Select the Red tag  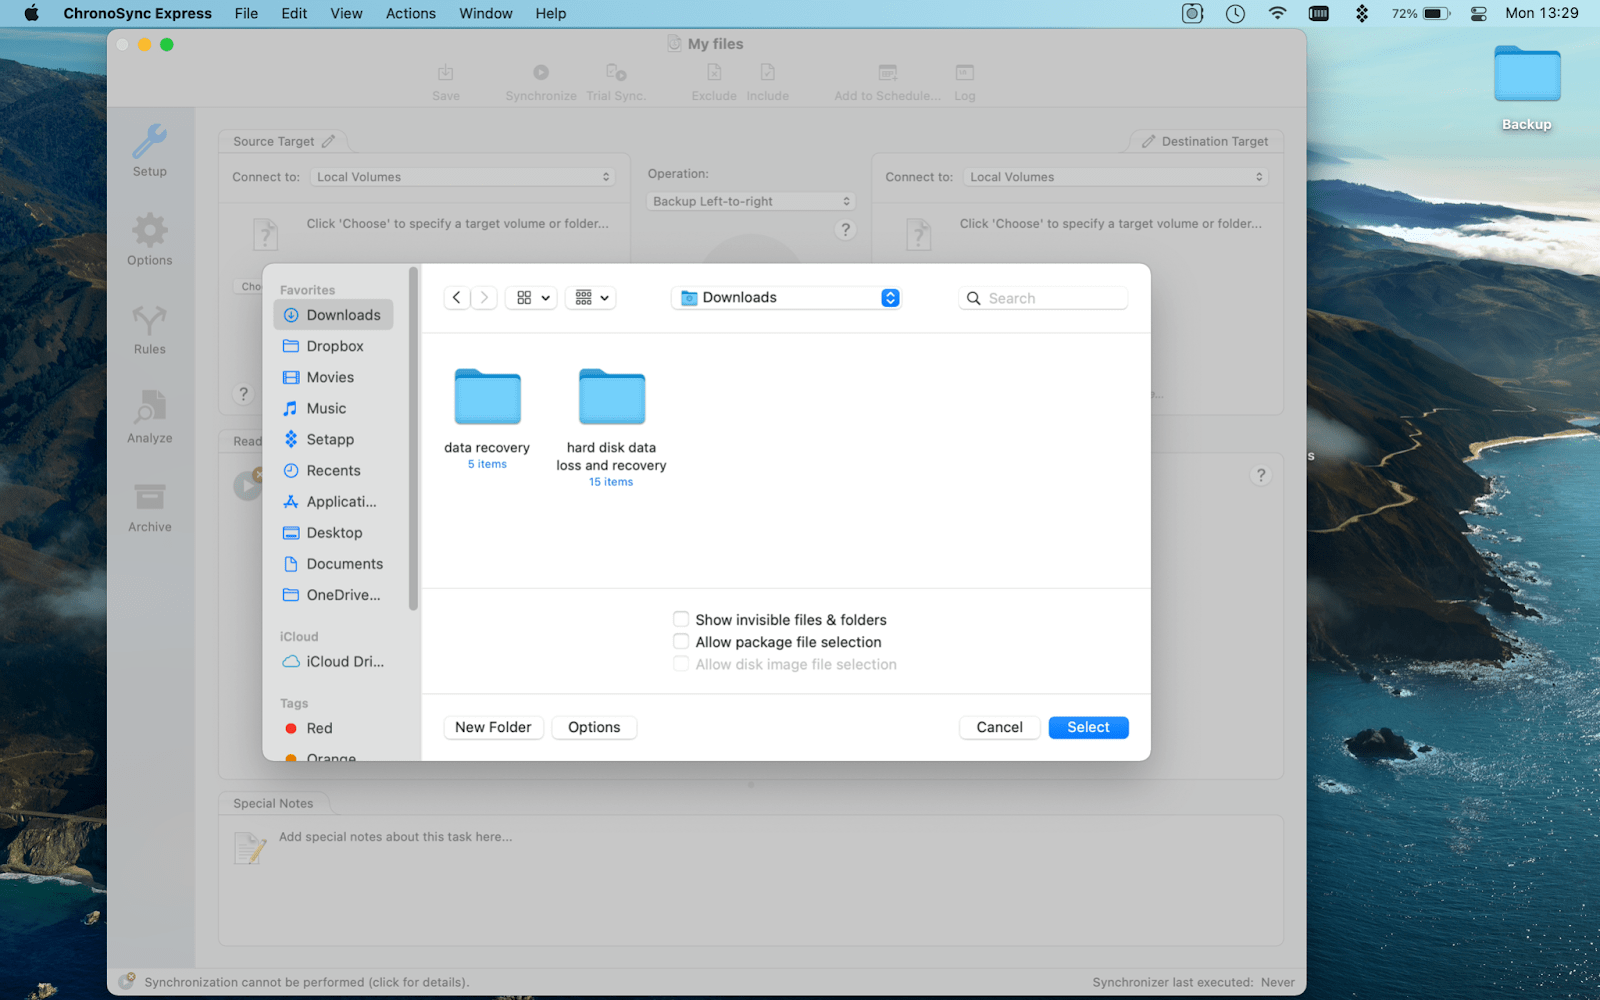pos(333,728)
